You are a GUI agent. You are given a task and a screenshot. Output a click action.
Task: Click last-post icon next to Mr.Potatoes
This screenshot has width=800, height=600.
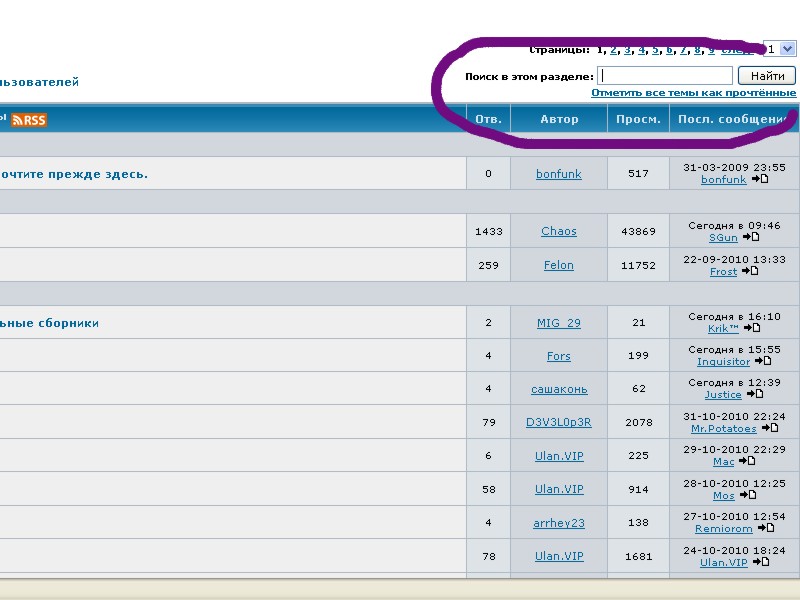coord(770,429)
